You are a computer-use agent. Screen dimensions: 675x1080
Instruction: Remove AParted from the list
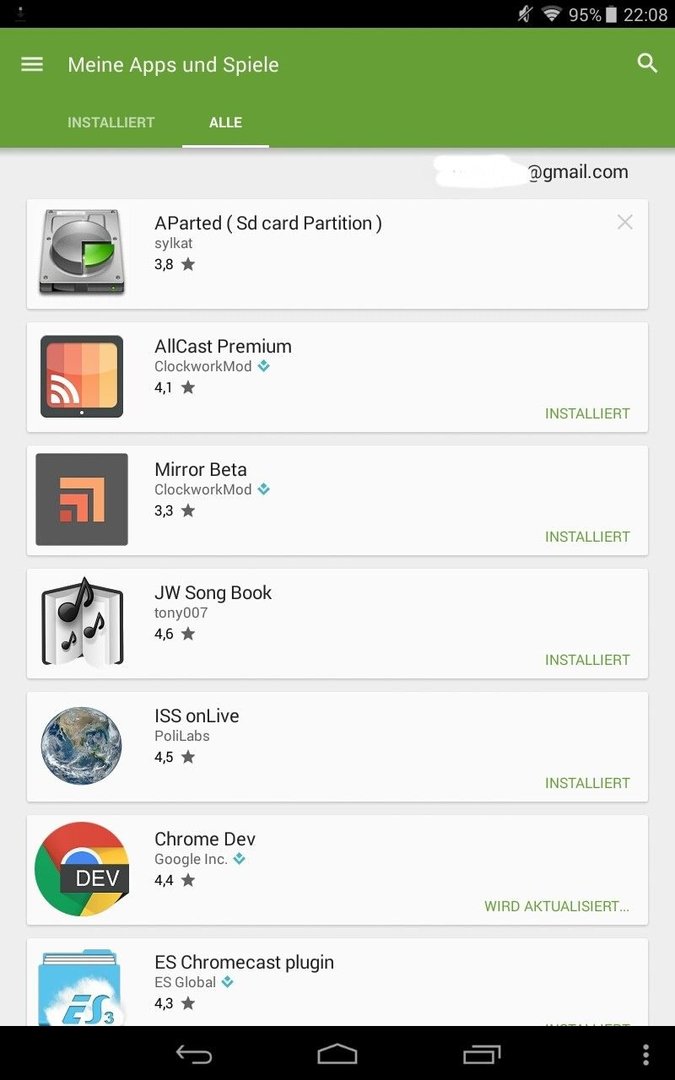coord(625,222)
